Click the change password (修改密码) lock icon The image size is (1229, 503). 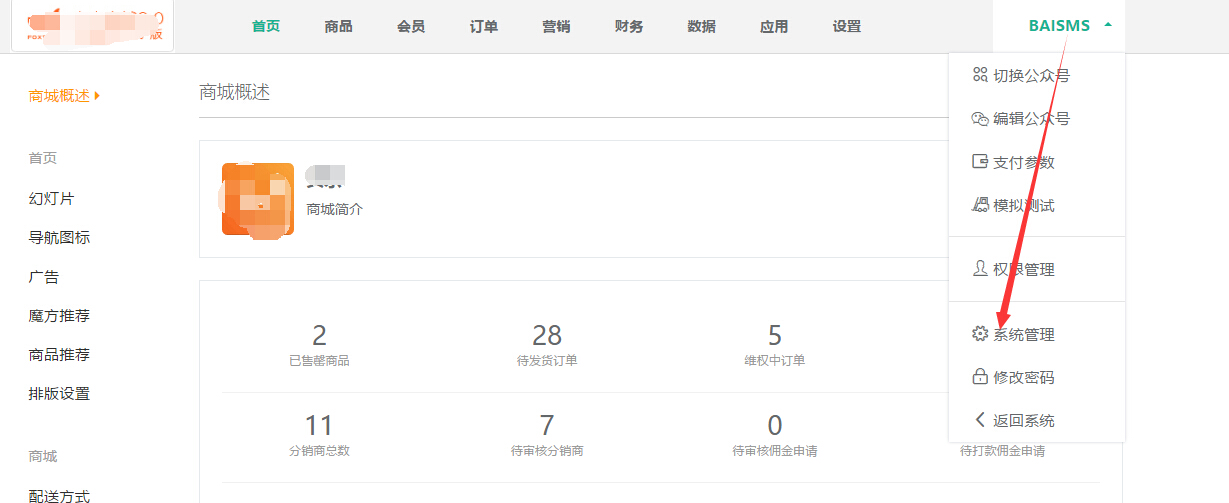coord(980,377)
